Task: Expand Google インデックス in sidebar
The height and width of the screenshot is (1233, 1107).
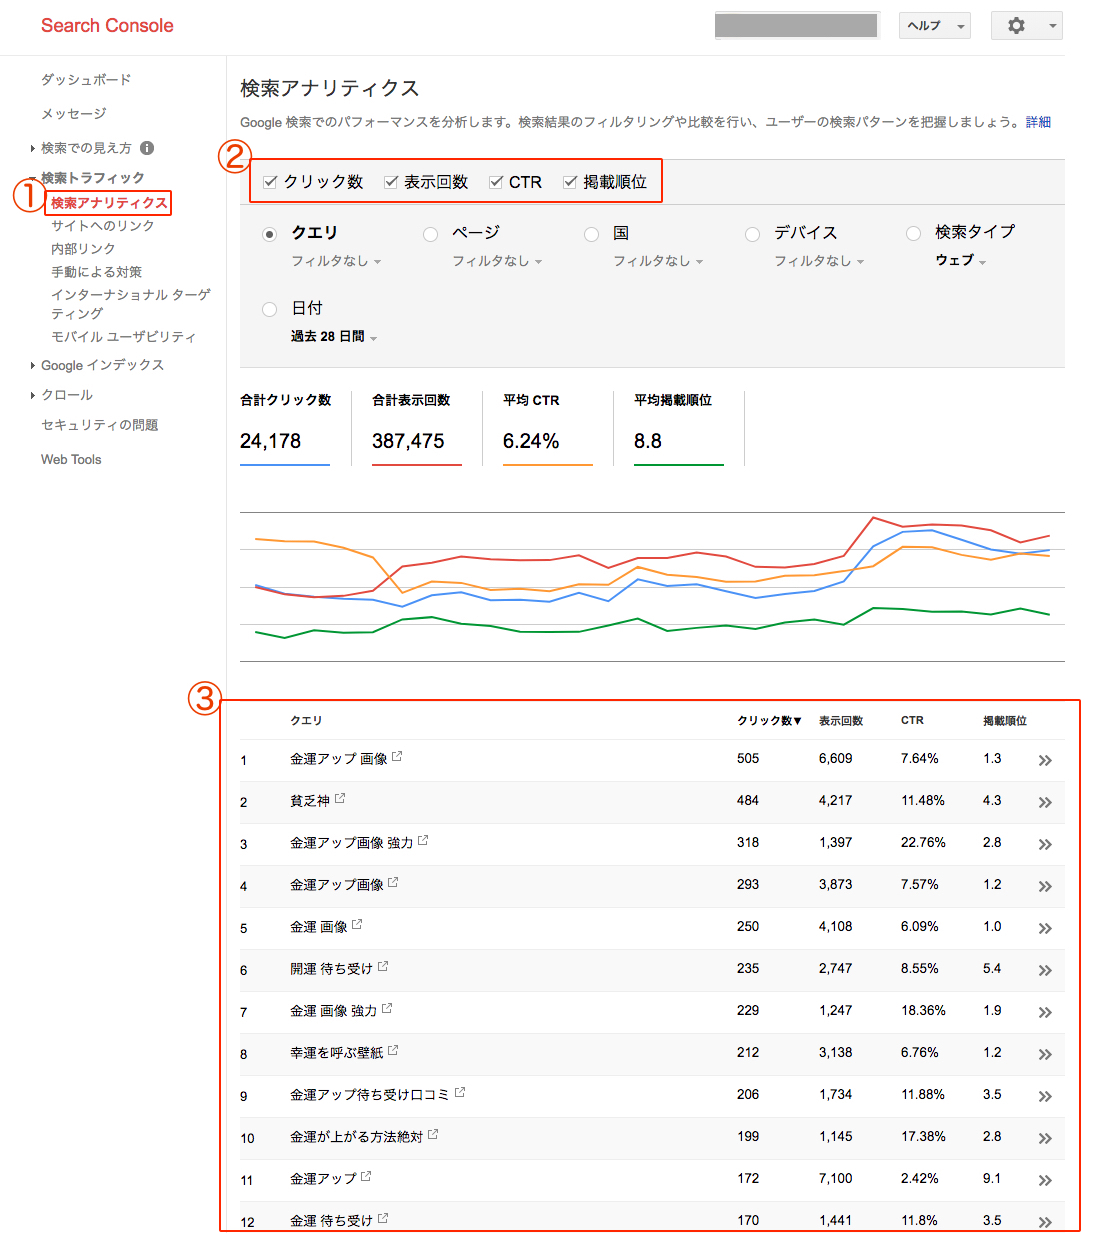Action: coord(33,365)
